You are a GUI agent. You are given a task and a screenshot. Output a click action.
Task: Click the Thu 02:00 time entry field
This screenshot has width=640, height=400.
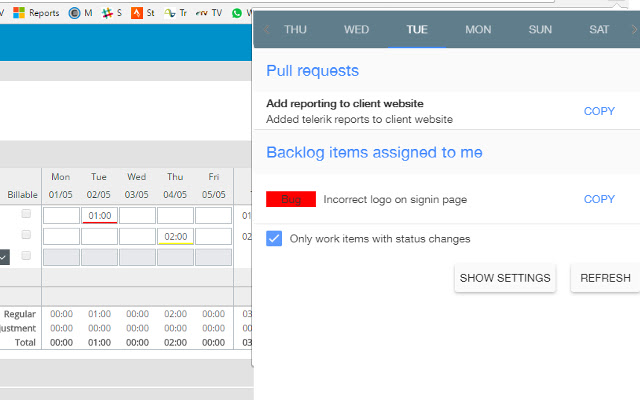[176, 237]
